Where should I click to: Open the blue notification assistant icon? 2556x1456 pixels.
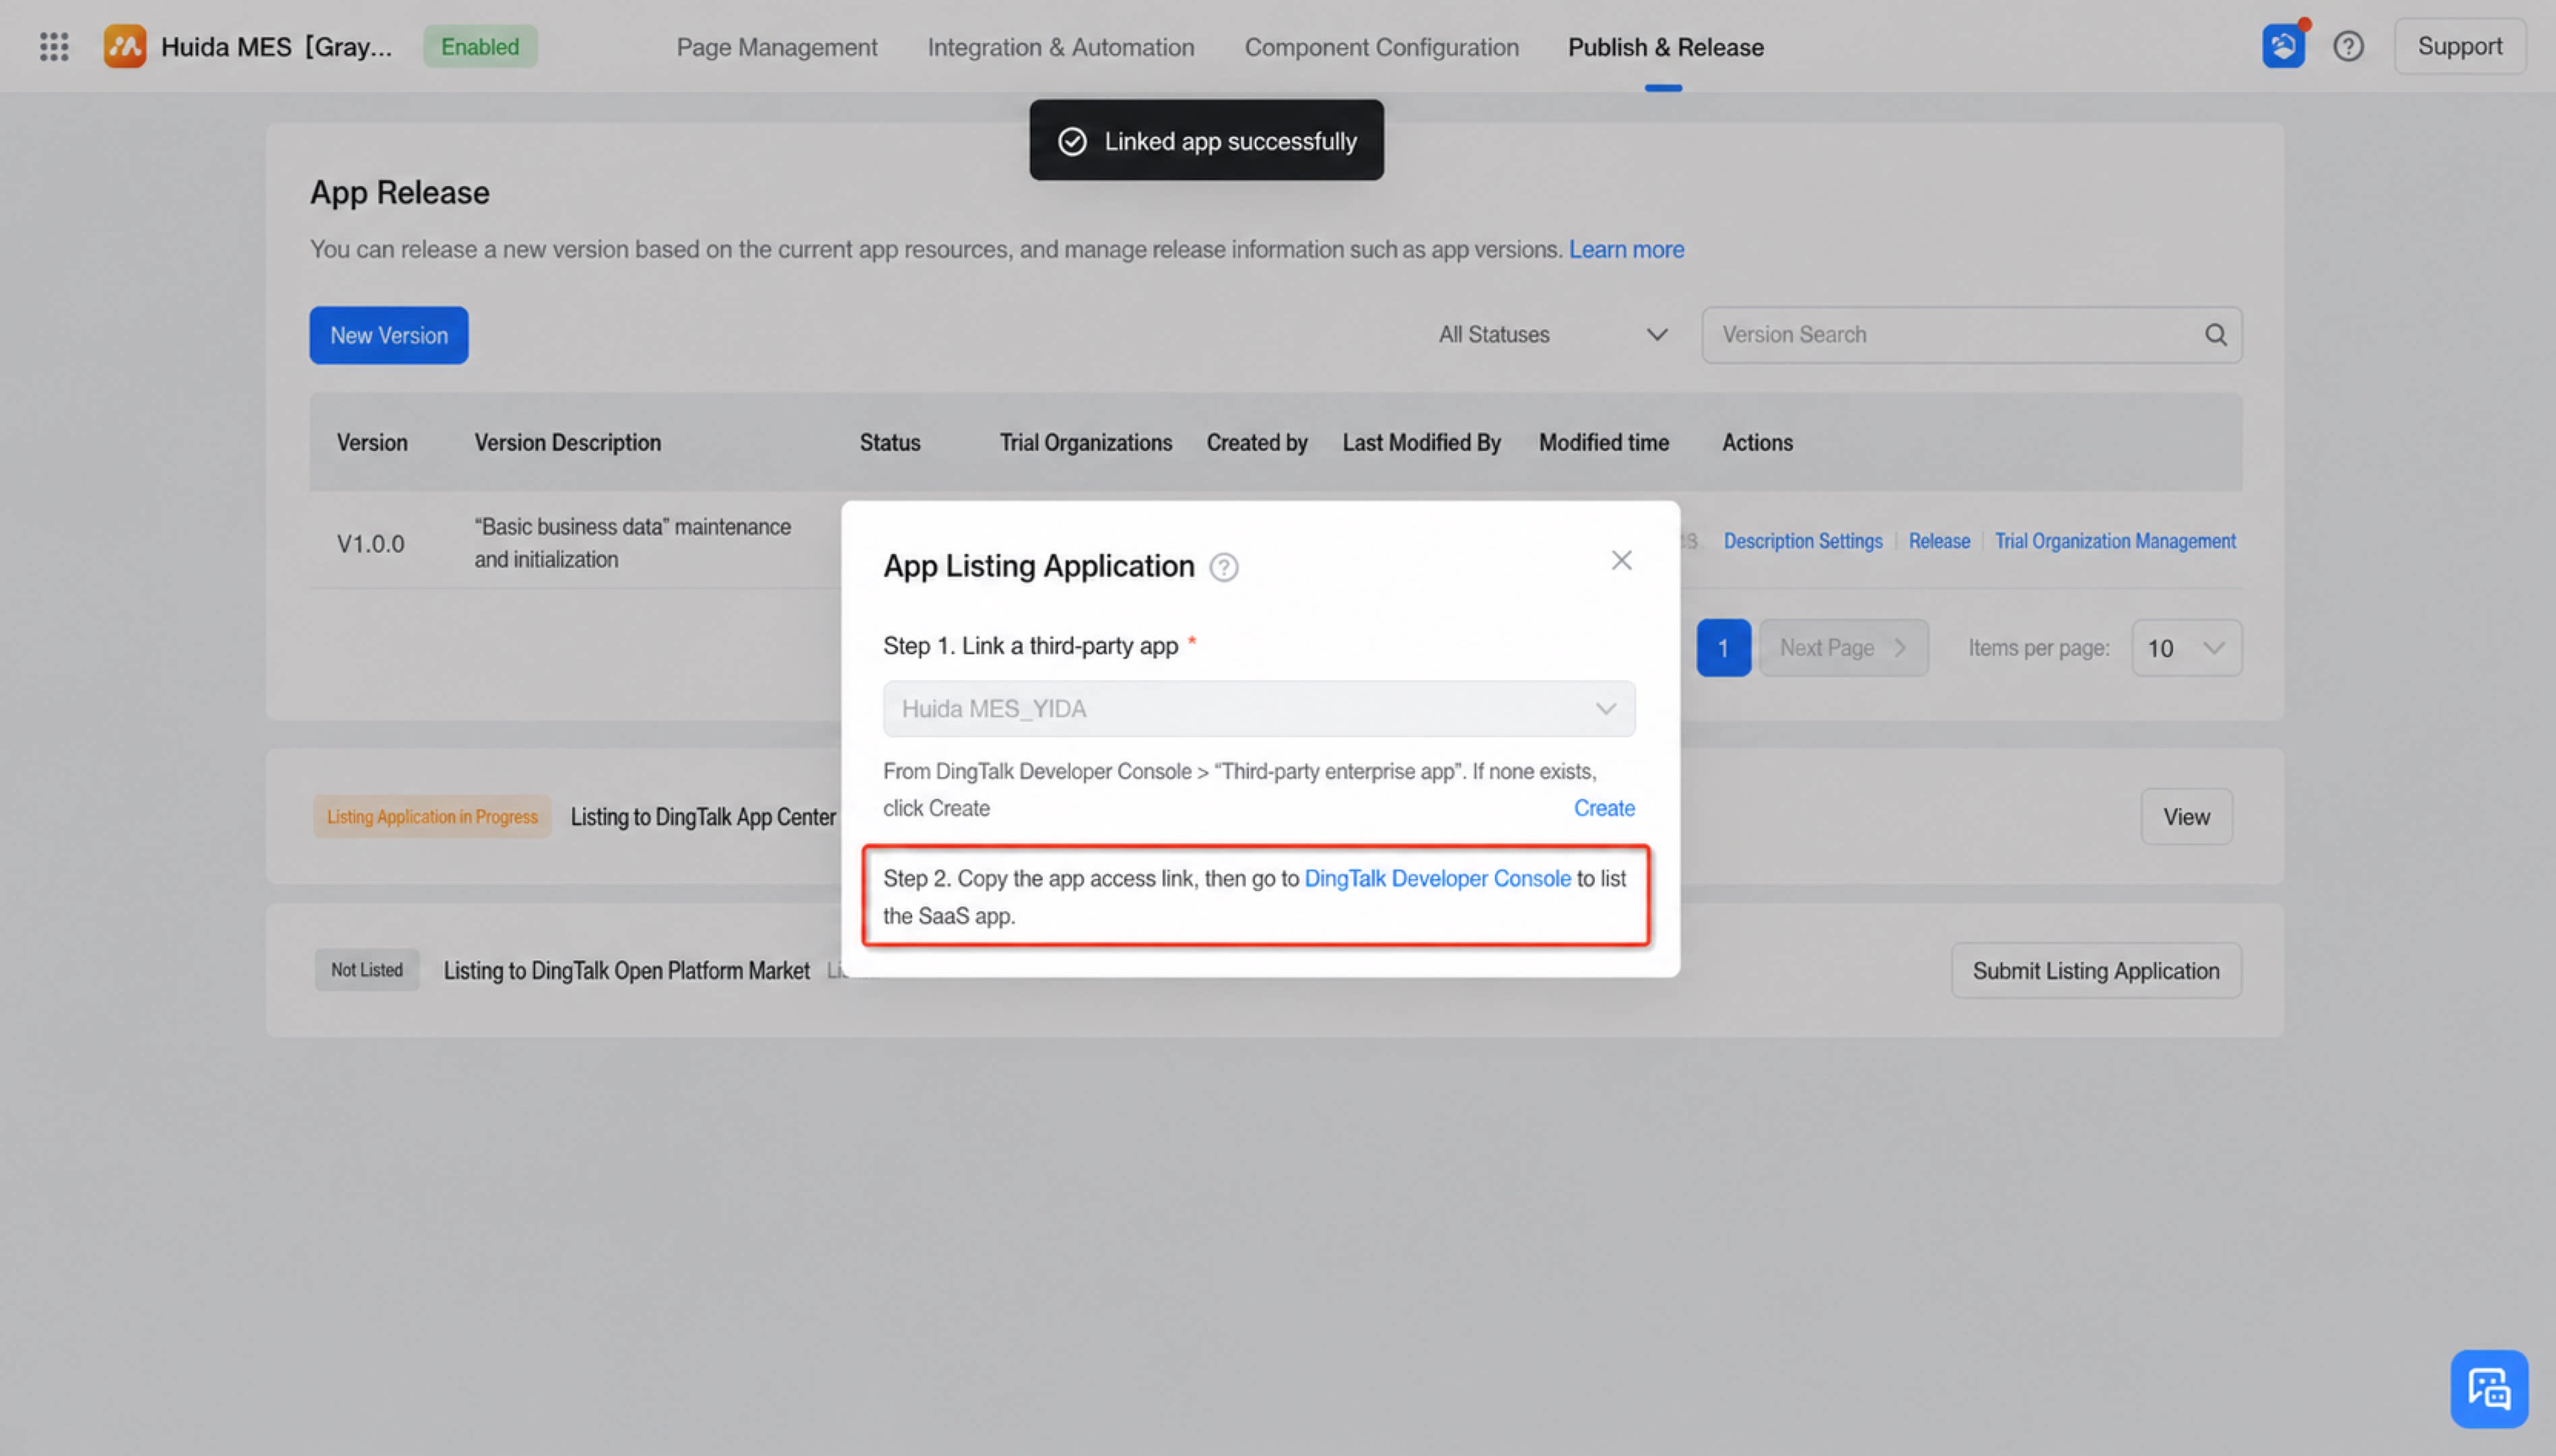click(2283, 46)
